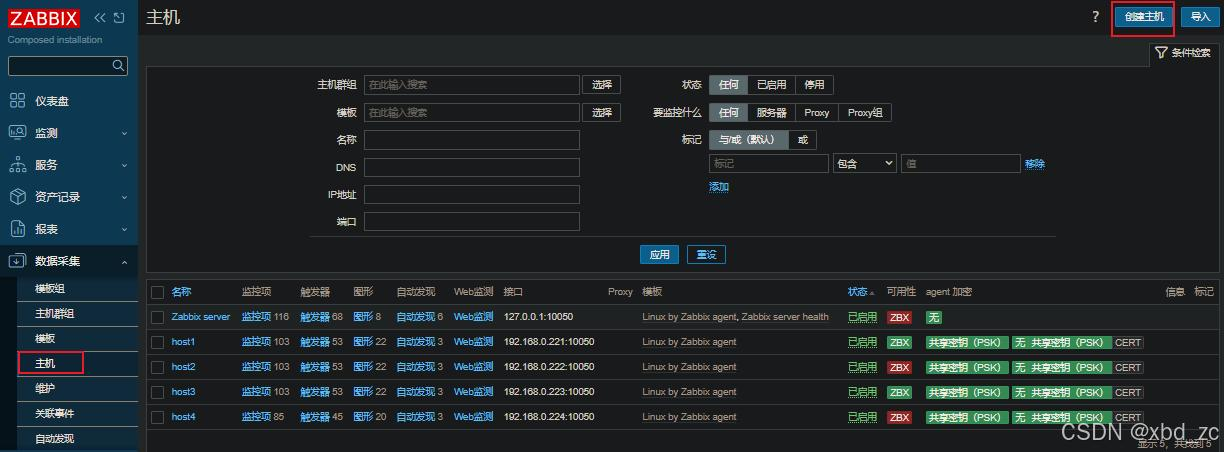1224x452 pixels.
Task: Select the Zabbix server row checkbox
Action: [x=157, y=317]
